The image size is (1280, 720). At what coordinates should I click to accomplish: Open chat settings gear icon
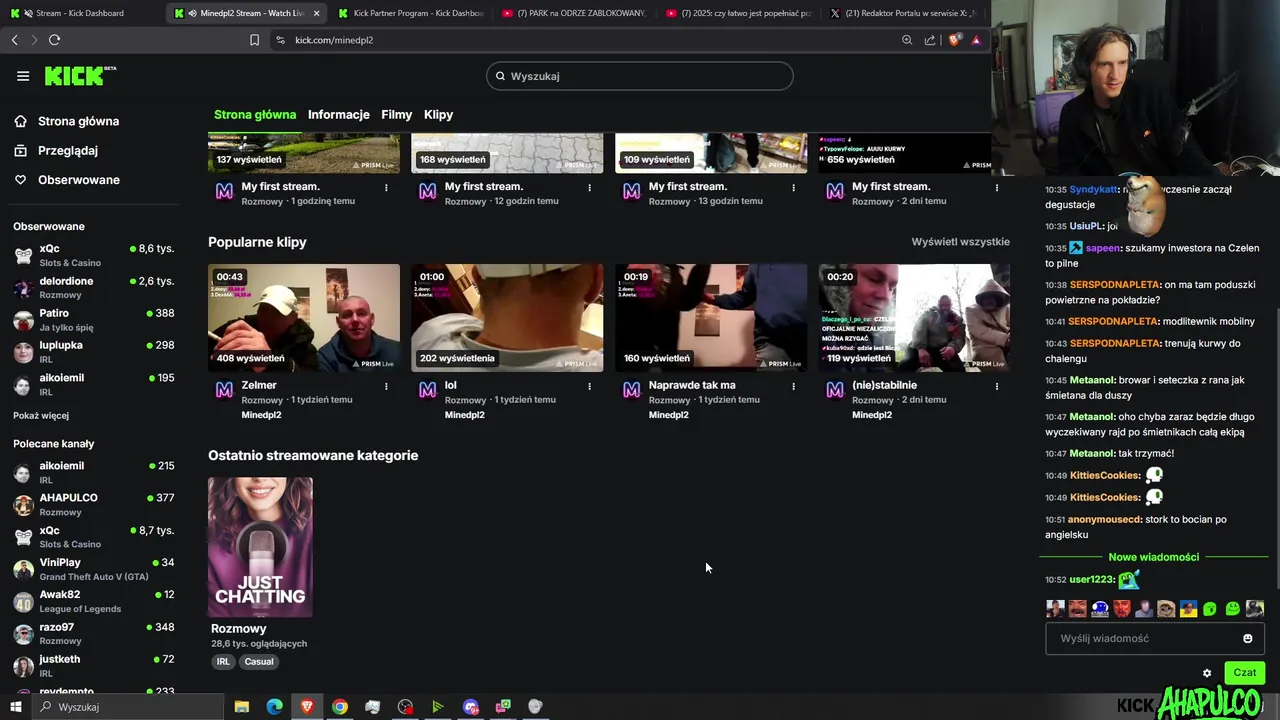tap(1207, 673)
